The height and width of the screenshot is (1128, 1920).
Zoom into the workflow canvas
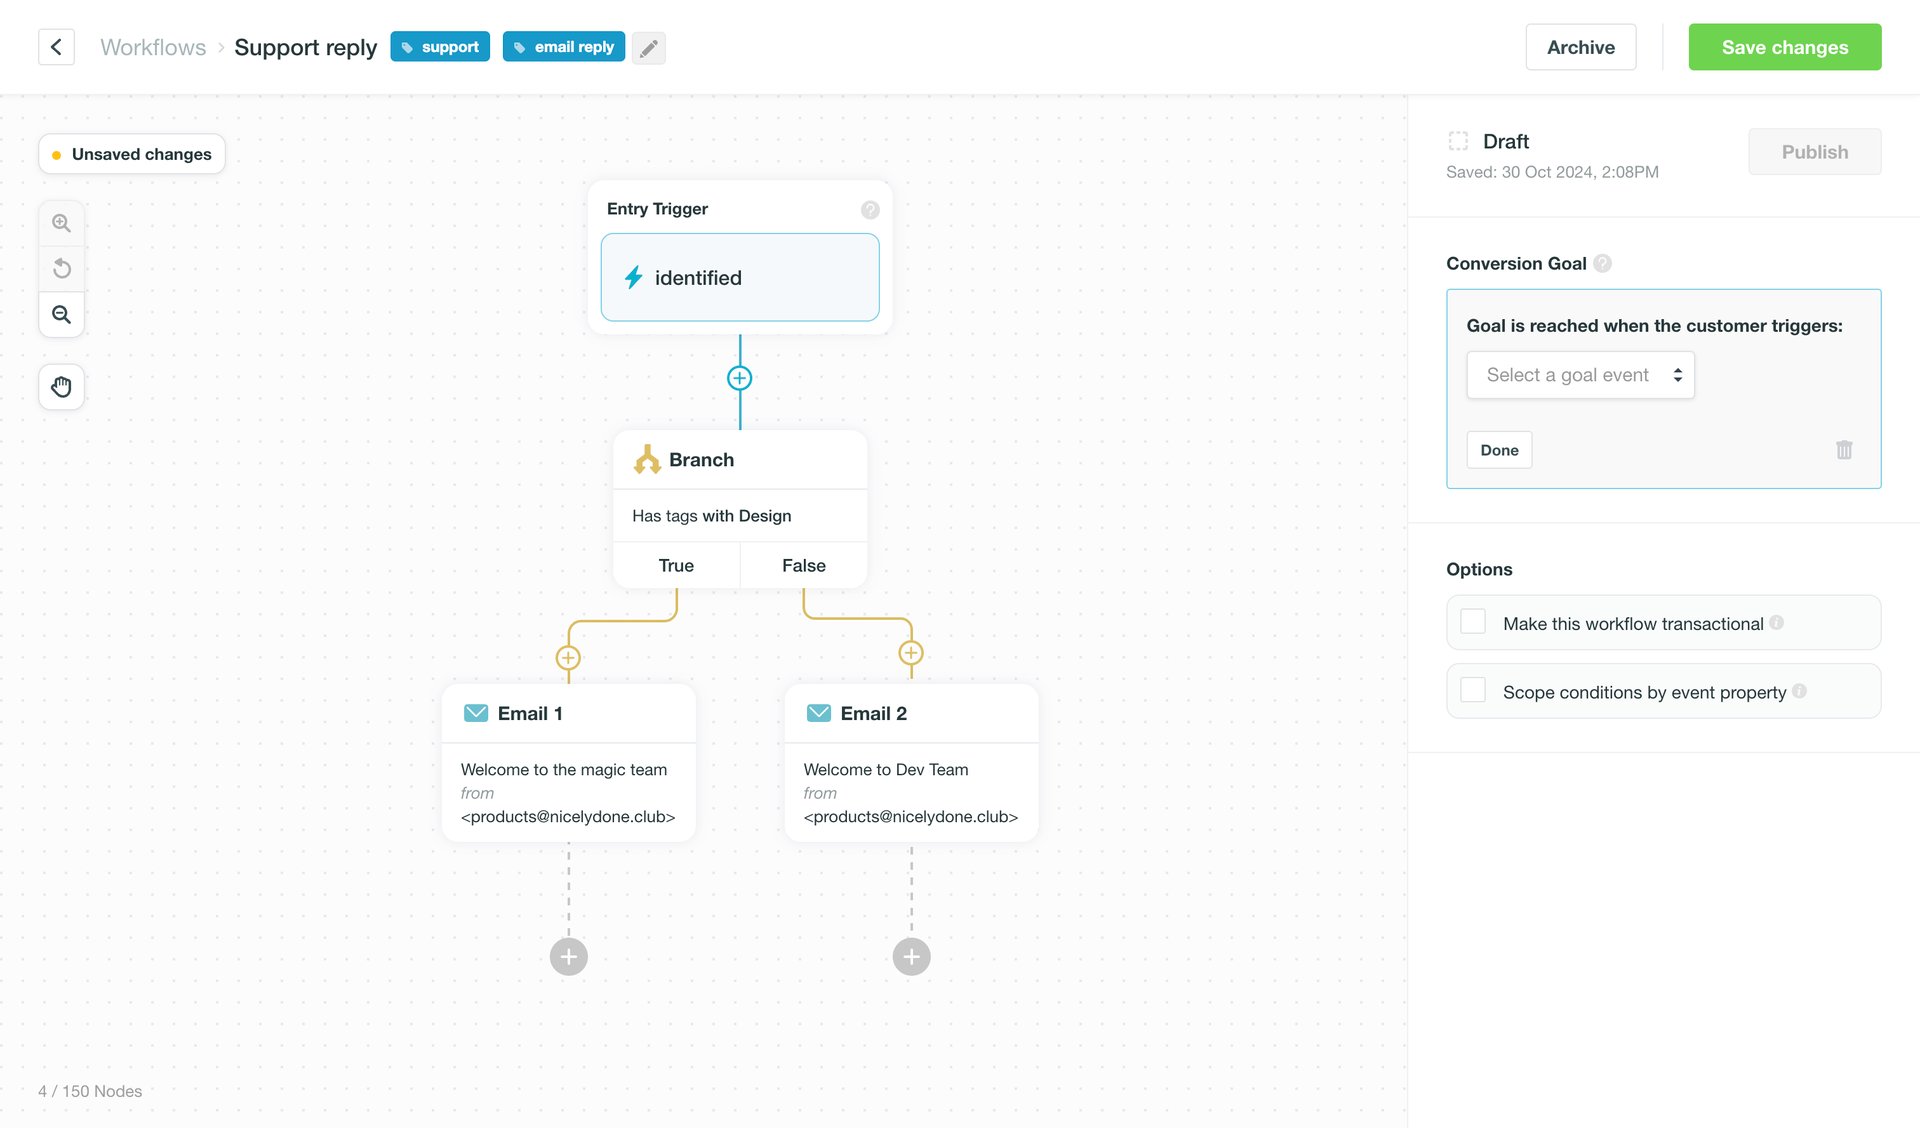61,222
